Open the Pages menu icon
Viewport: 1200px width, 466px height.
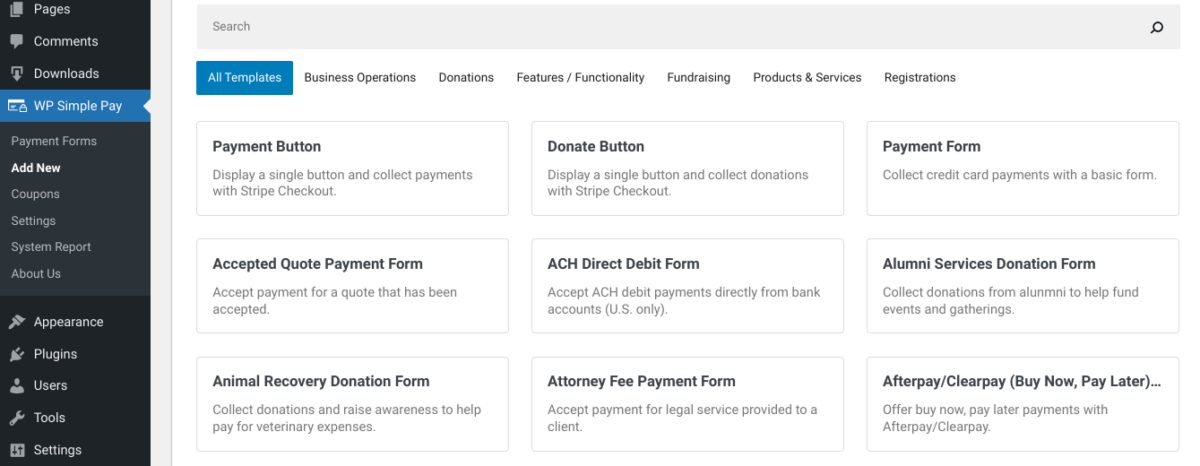(x=17, y=9)
